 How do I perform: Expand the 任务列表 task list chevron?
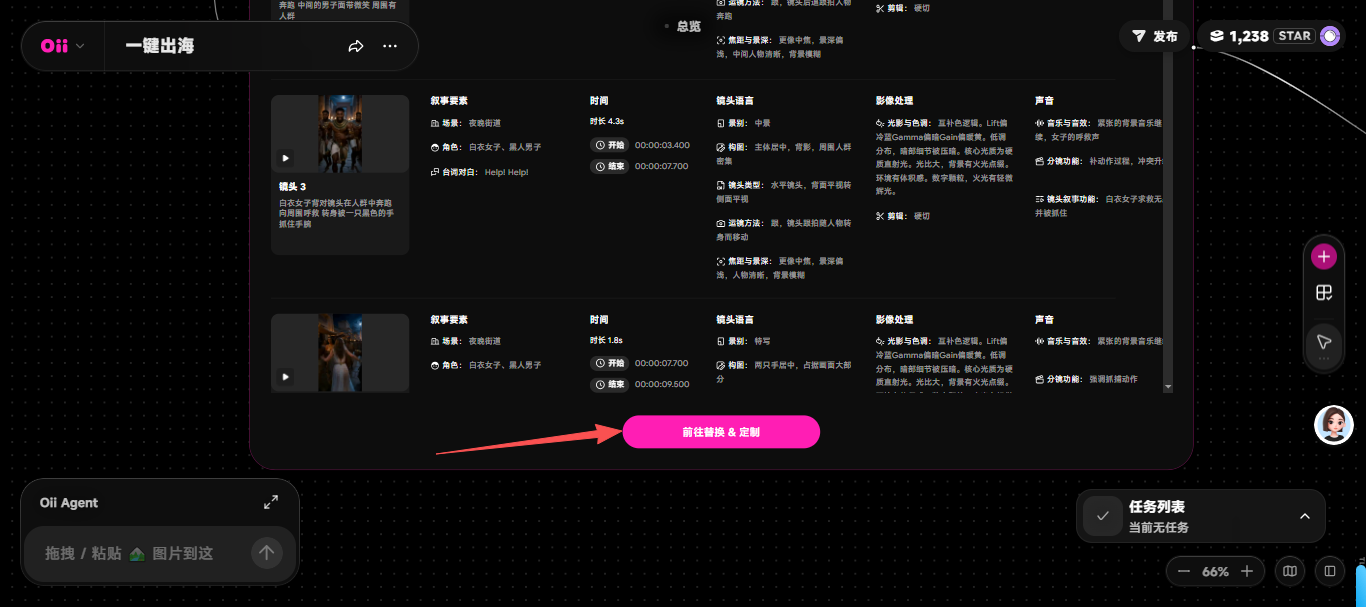click(x=1304, y=516)
